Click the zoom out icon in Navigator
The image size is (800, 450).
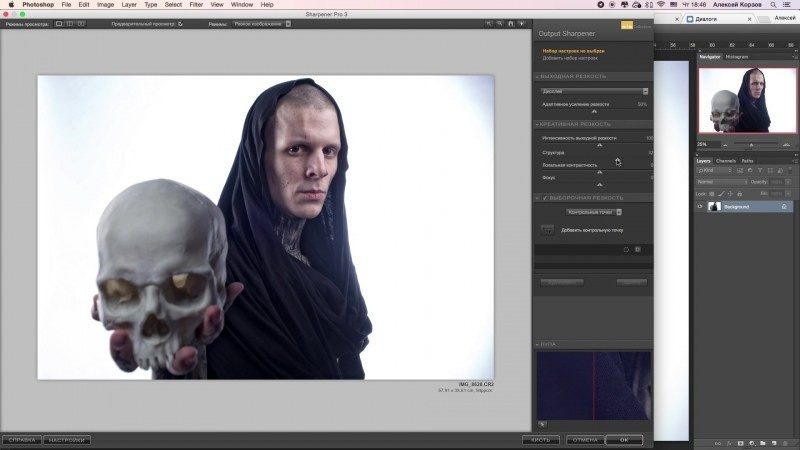[724, 145]
